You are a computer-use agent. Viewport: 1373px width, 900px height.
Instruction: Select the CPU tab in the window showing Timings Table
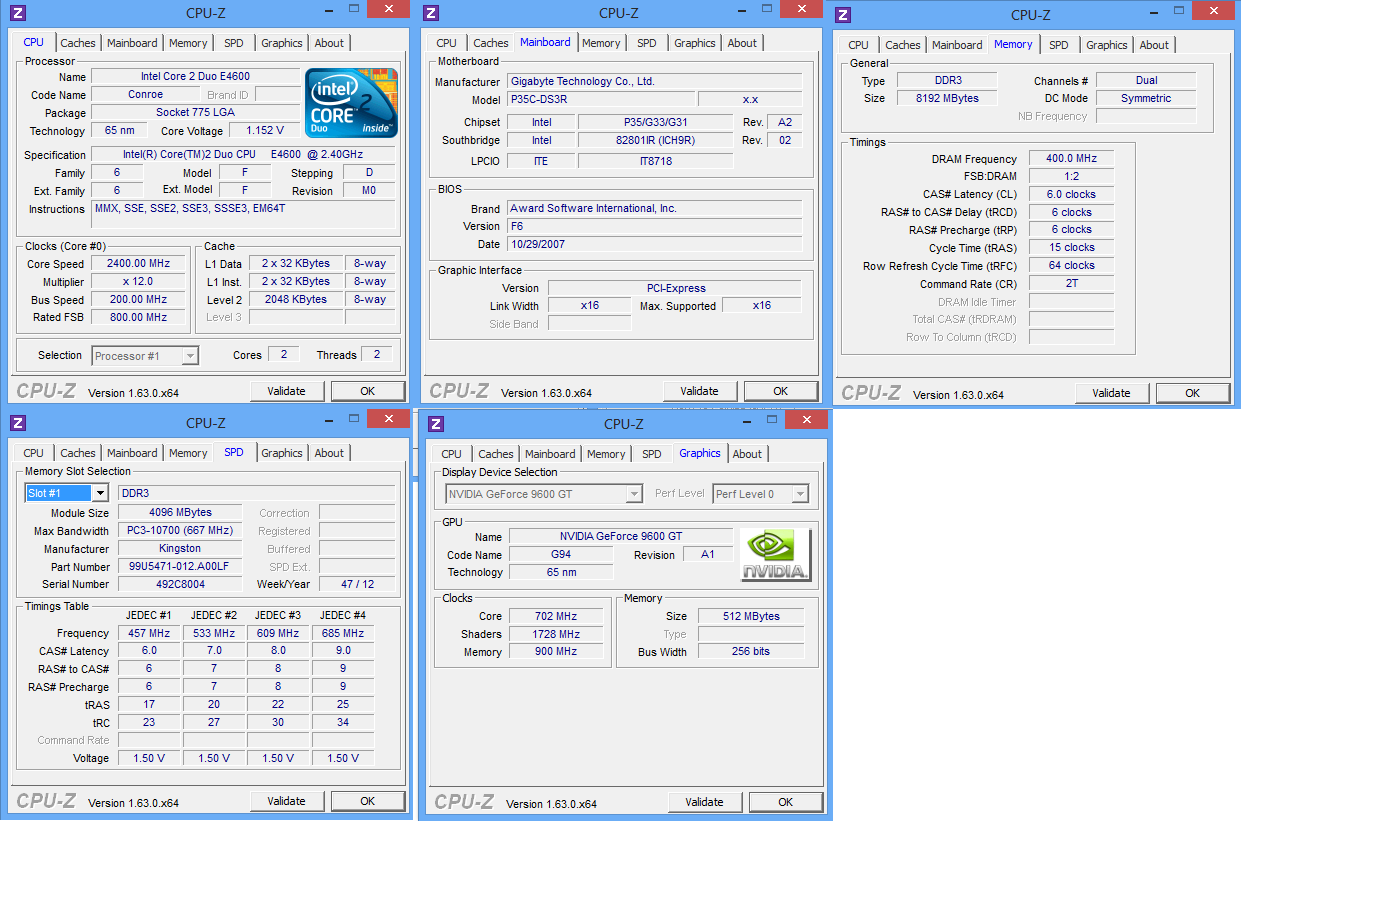coord(33,453)
